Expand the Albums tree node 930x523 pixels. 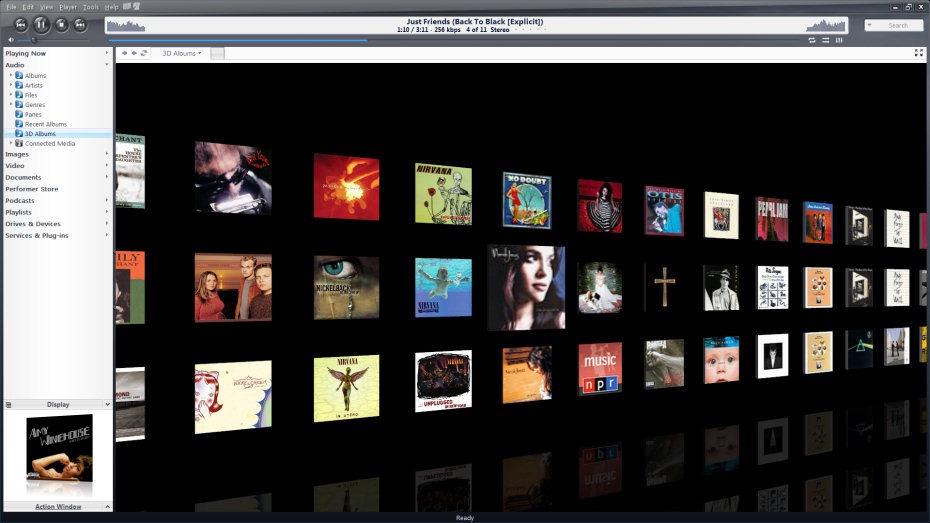click(11, 75)
